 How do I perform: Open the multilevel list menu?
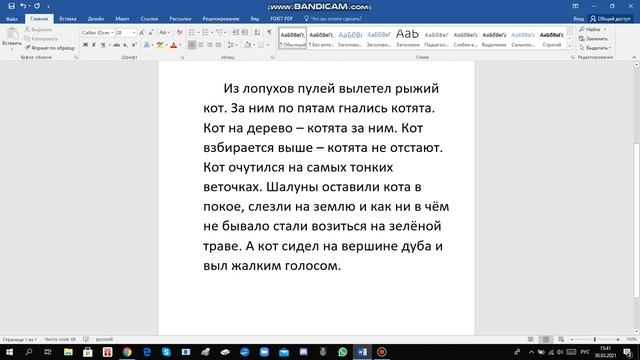coord(219,33)
